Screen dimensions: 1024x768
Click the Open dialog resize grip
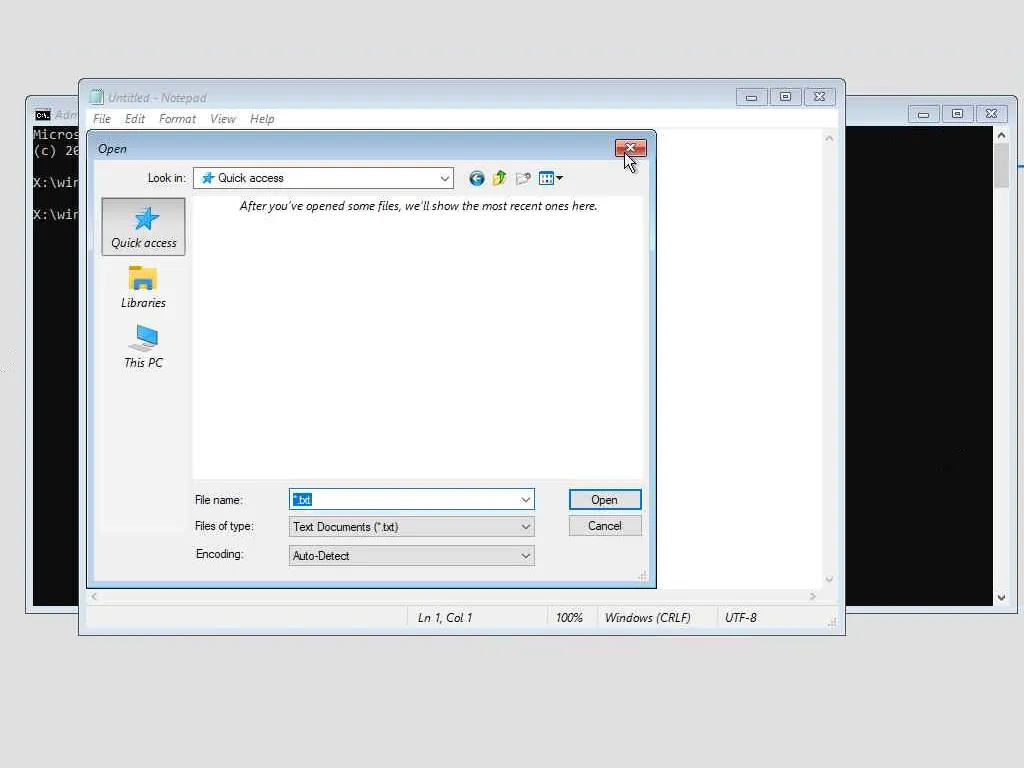pos(643,575)
